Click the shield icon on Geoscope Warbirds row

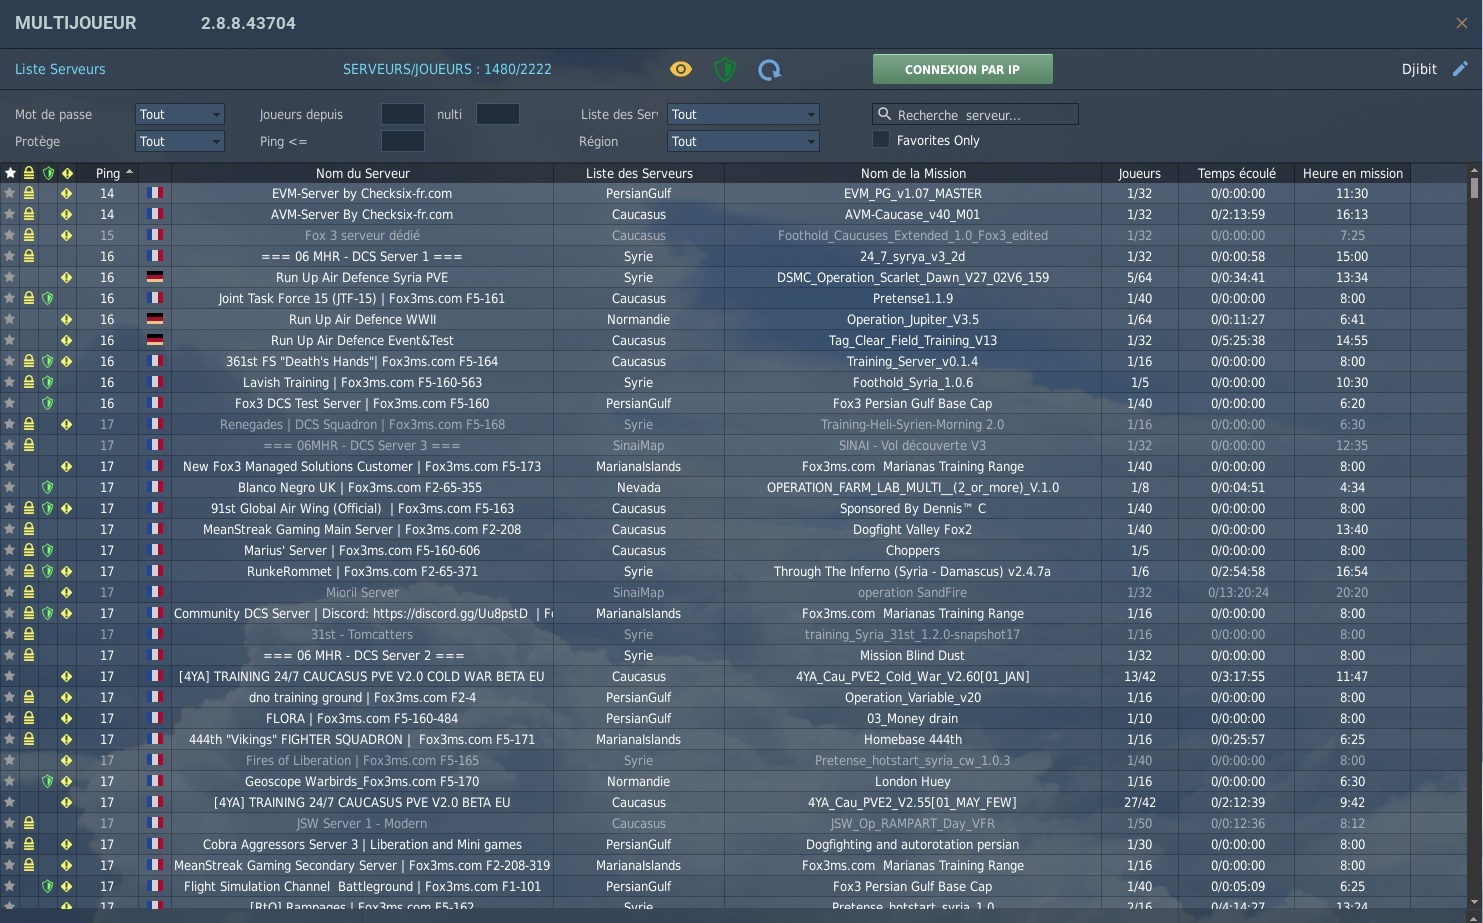point(48,781)
